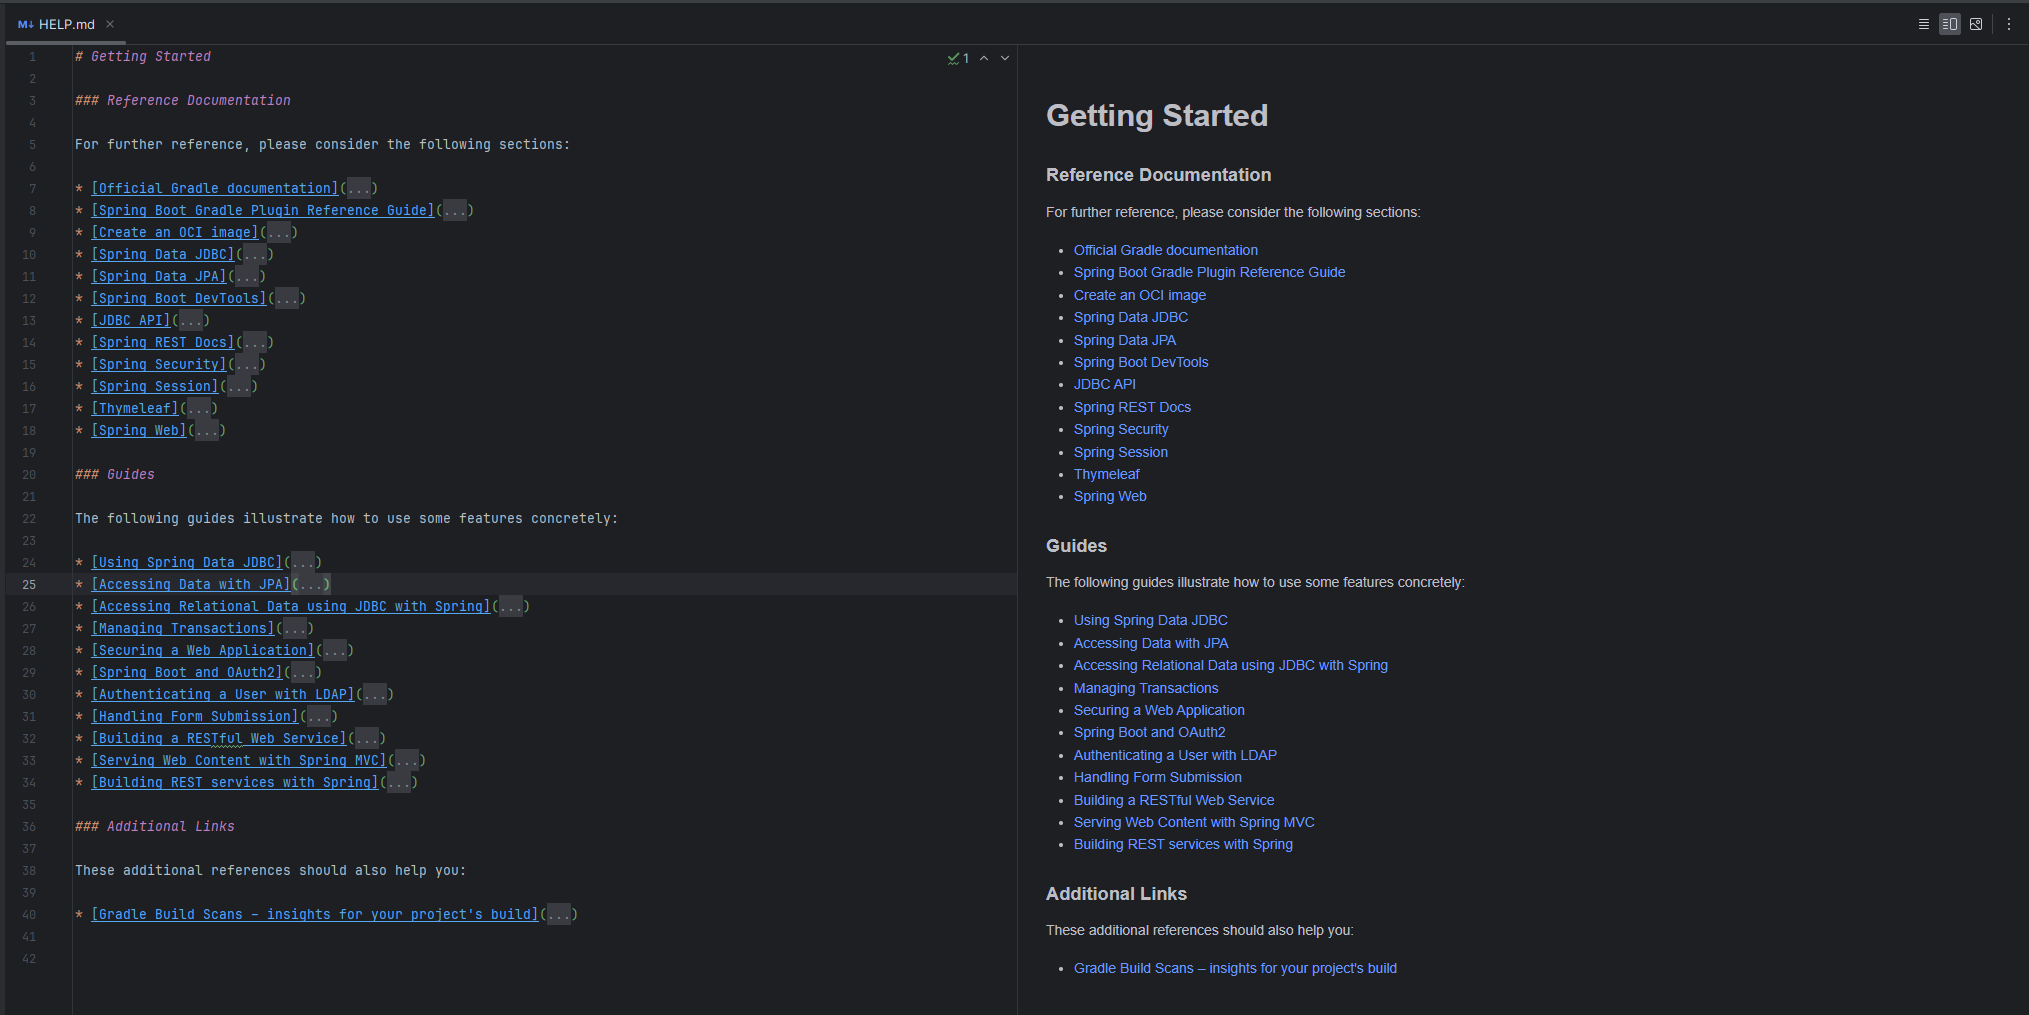Open Spring Security link in preview
2029x1015 pixels.
click(1121, 429)
